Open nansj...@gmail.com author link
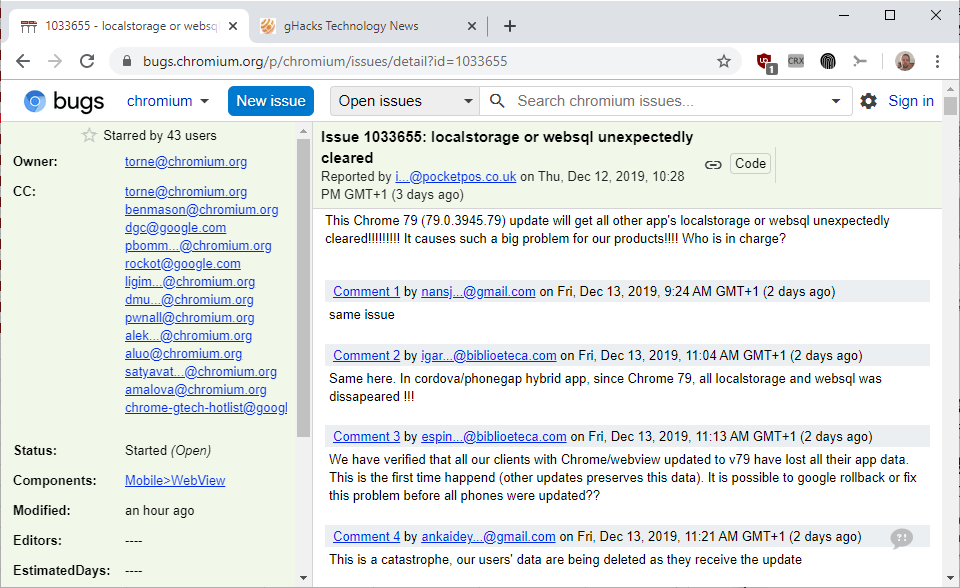 pyautogui.click(x=478, y=292)
